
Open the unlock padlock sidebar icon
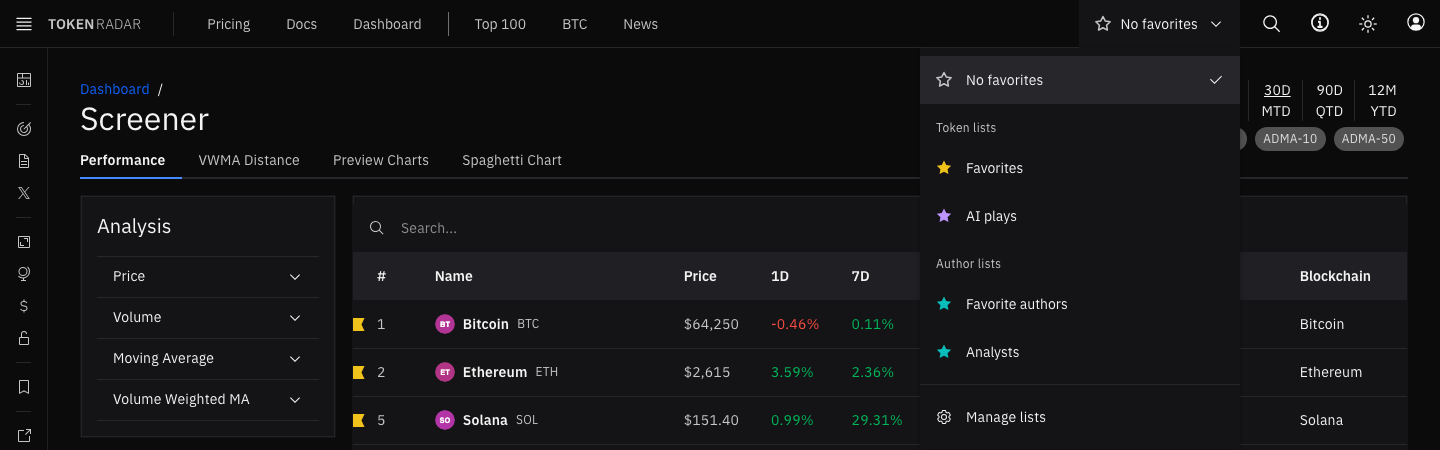pos(24,338)
